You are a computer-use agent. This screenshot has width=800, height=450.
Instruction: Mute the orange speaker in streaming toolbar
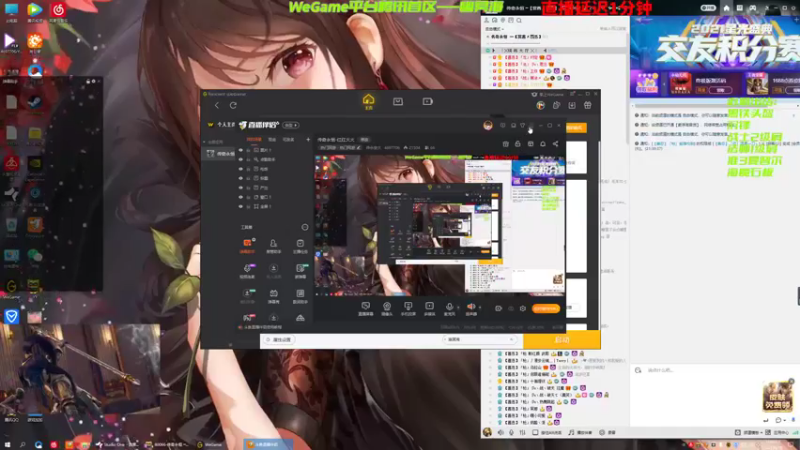click(x=471, y=308)
